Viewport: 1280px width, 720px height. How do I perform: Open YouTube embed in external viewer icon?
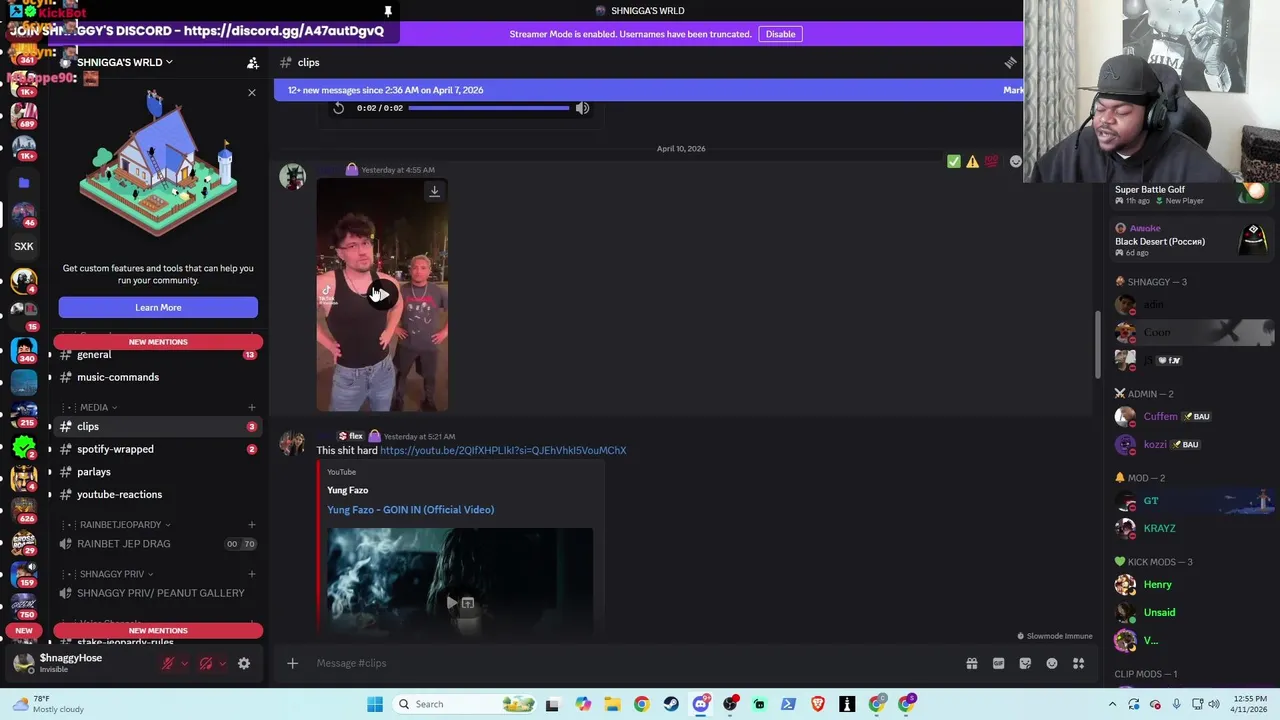(x=467, y=603)
